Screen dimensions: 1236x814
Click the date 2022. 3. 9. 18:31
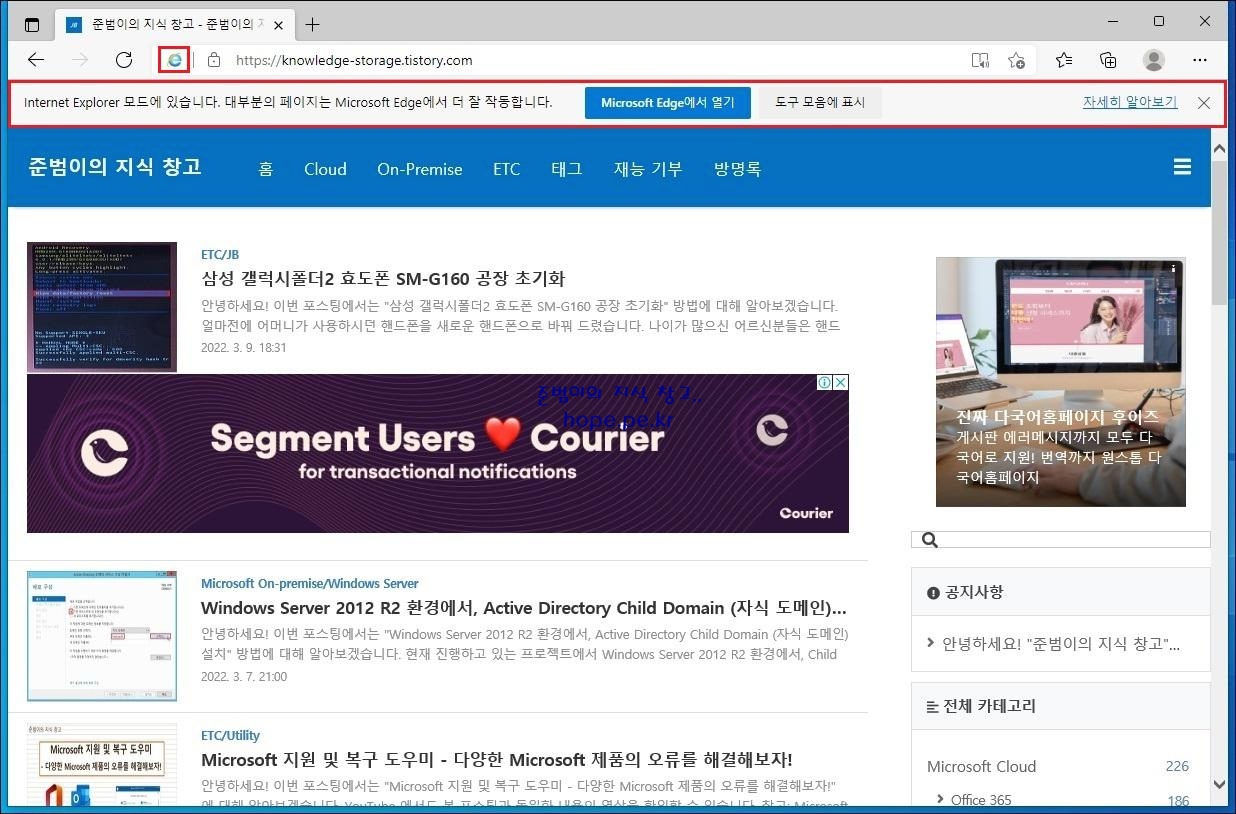(244, 347)
